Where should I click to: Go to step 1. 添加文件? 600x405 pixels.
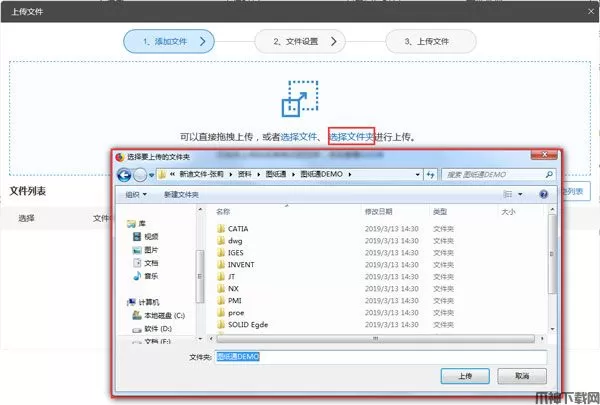pyautogui.click(x=169, y=41)
